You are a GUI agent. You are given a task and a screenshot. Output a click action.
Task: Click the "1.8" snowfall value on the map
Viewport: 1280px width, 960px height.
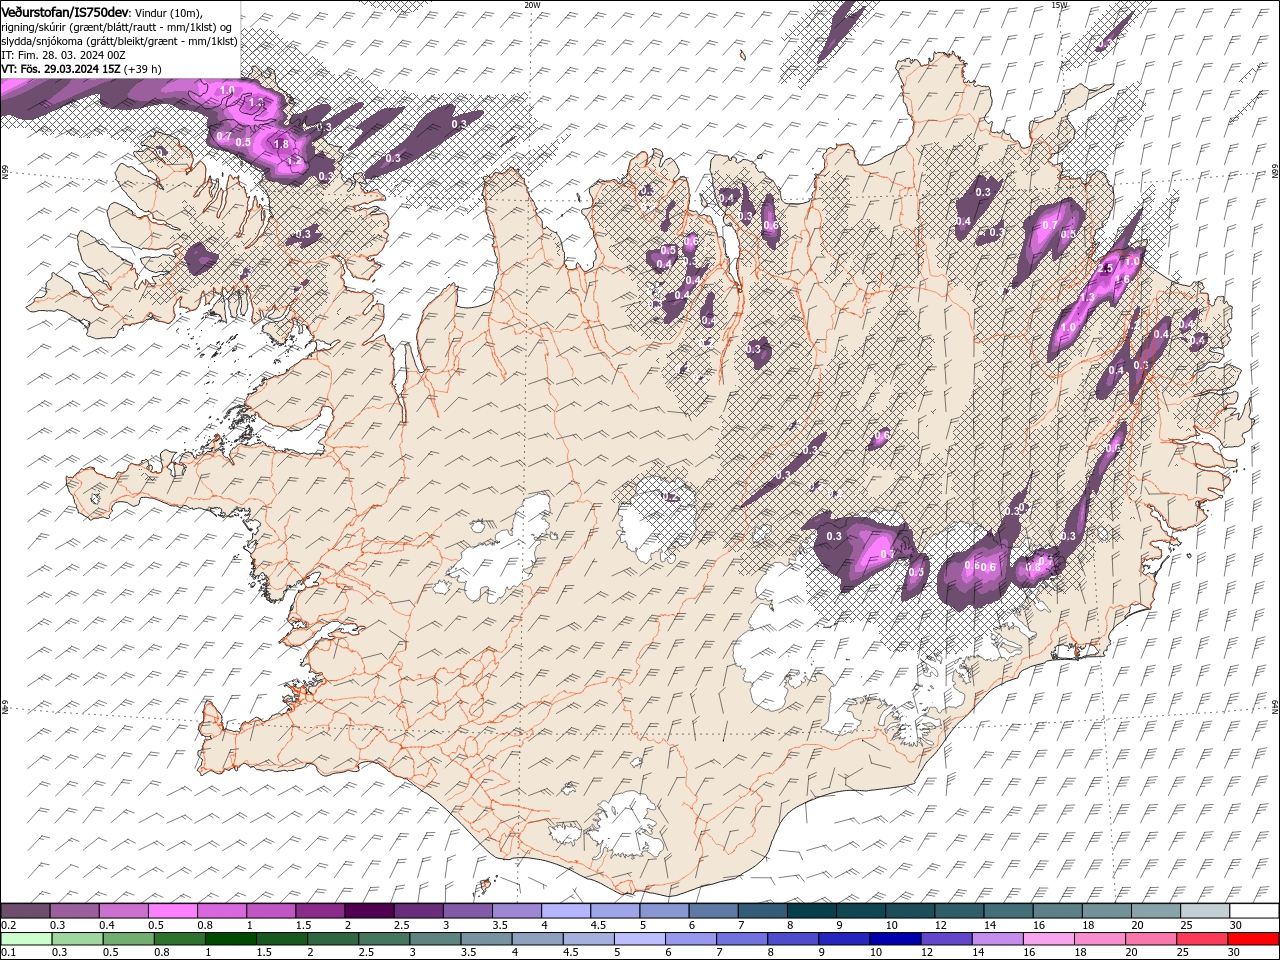(281, 144)
